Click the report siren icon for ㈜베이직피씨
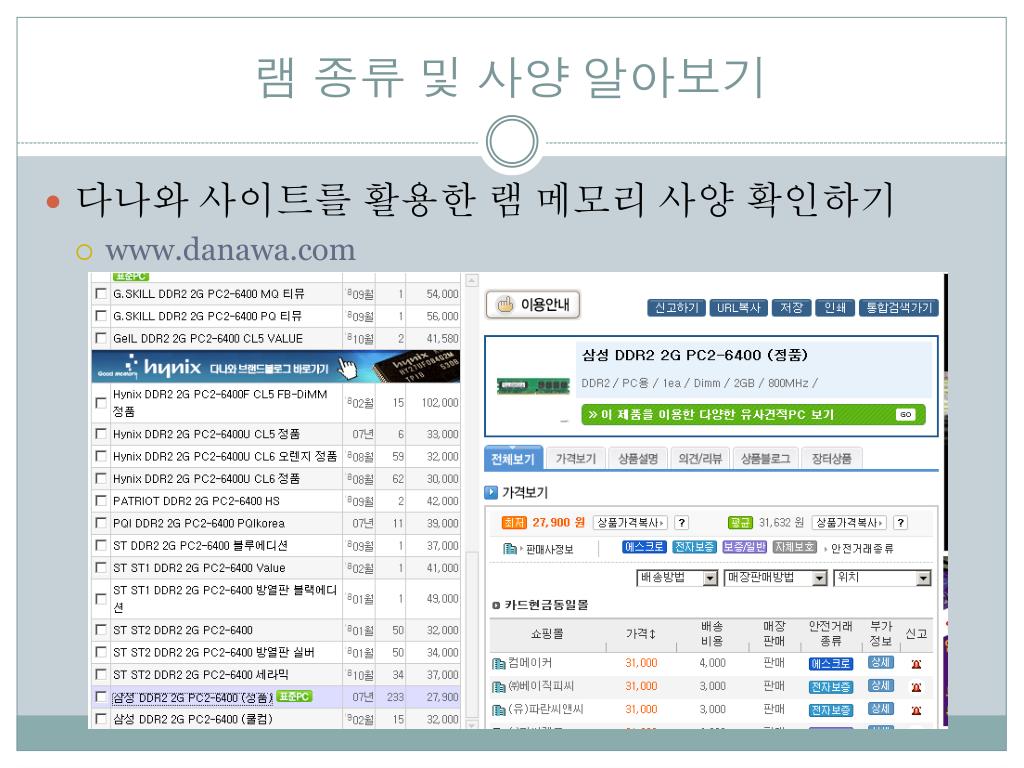The image size is (1024, 768). [x=917, y=687]
